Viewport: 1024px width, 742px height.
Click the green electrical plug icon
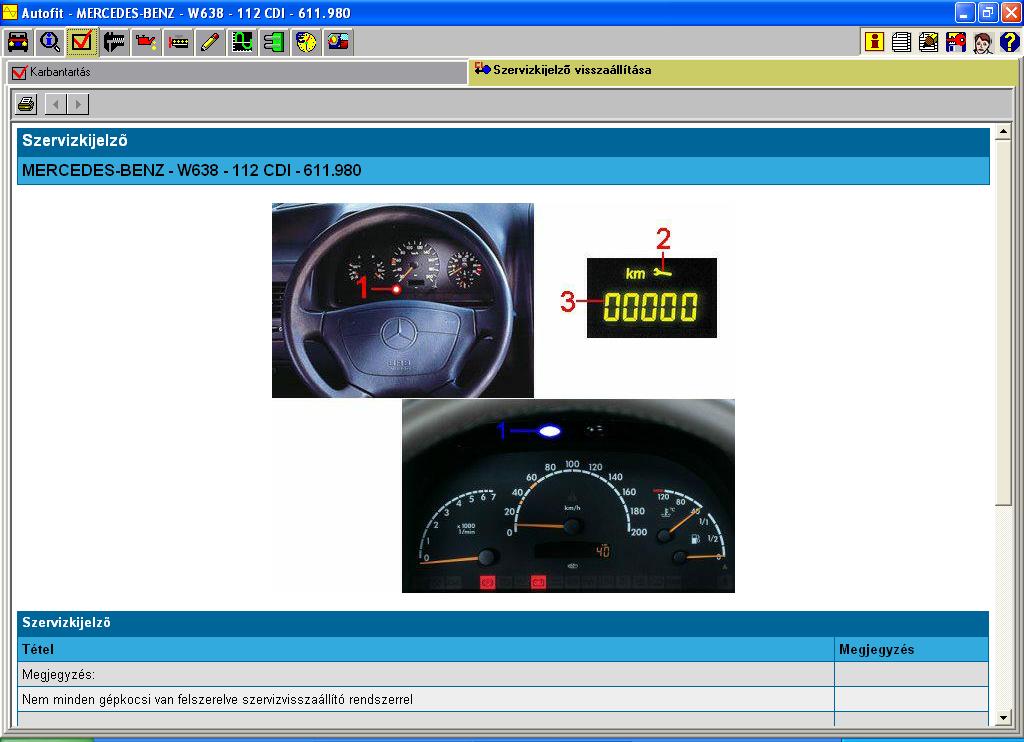(x=274, y=42)
